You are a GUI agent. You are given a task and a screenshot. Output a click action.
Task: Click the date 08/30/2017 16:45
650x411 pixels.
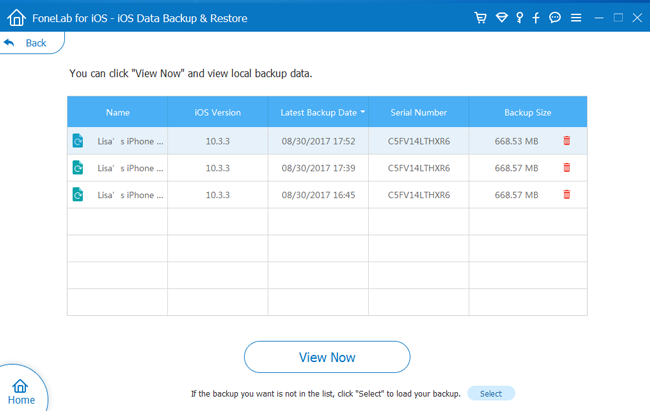pyautogui.click(x=318, y=195)
